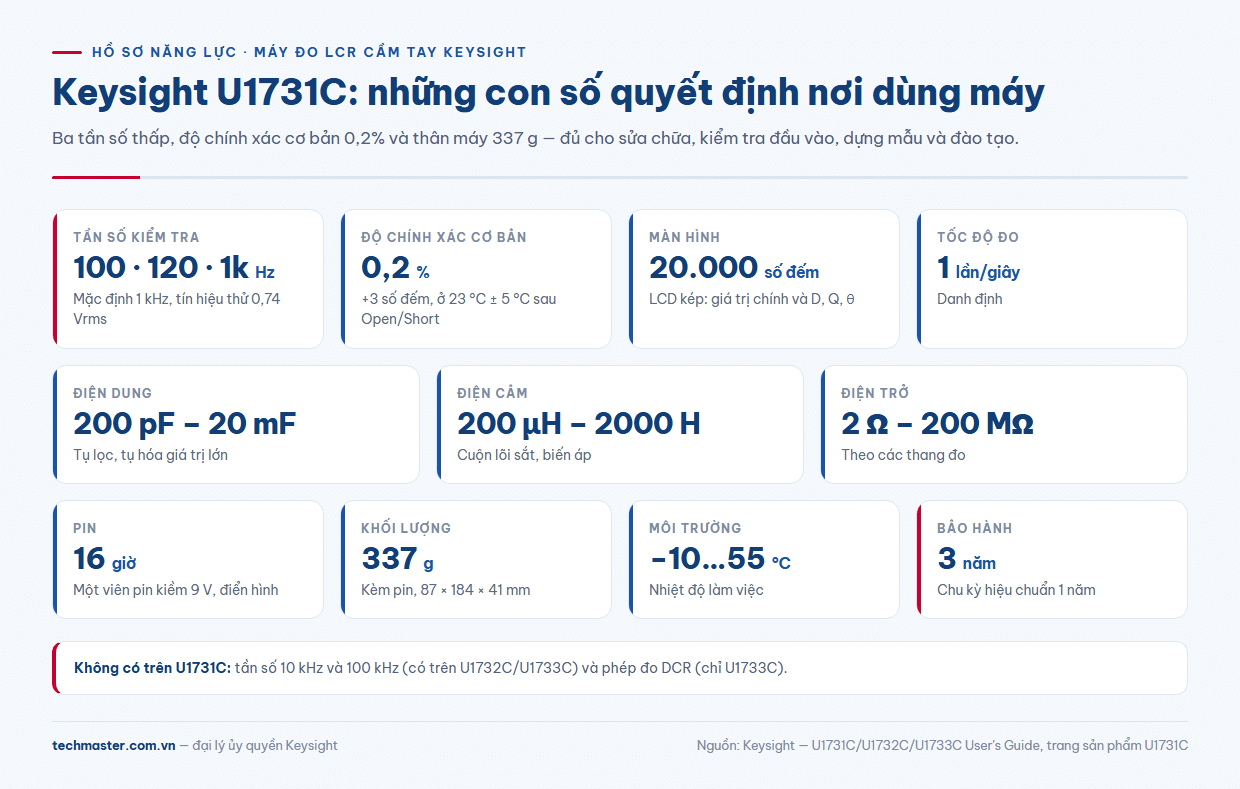Image resolution: width=1240 pixels, height=789 pixels.
Task: Click the note 'Mặc định 1 kHz, tín hiệu thử 0,74 Vrms'
Action: tap(177, 308)
